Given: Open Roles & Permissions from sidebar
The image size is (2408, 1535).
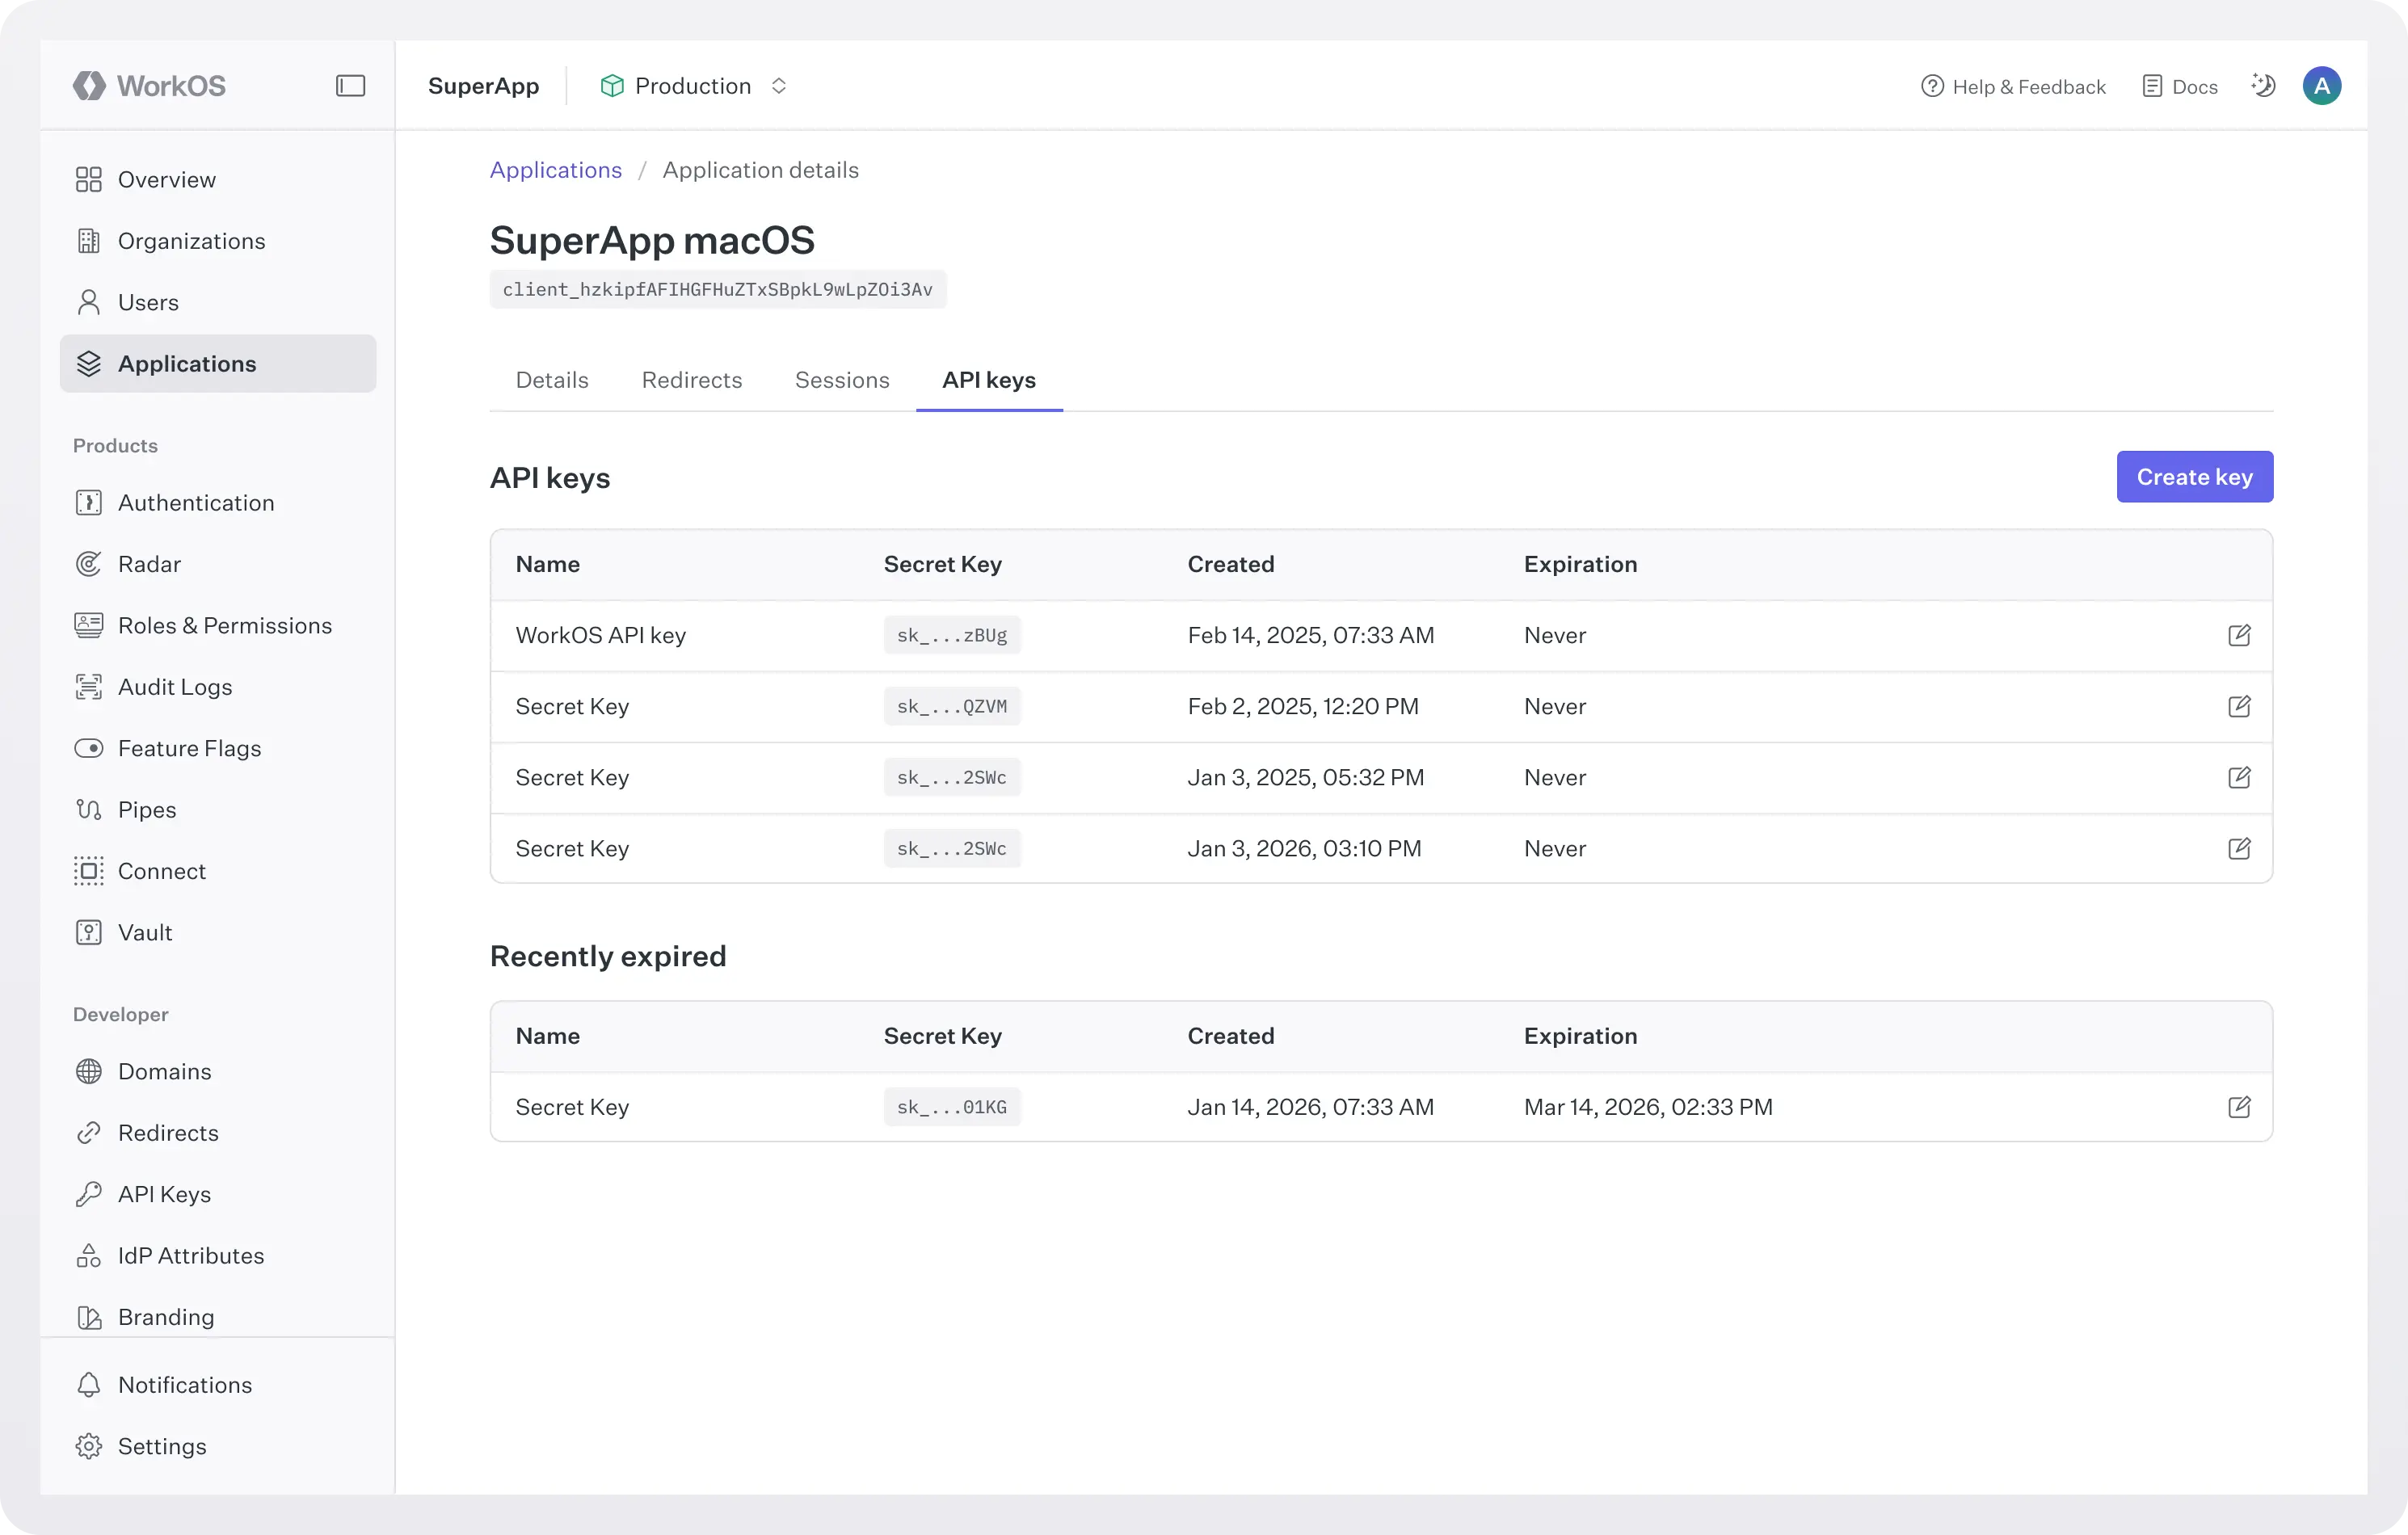Looking at the screenshot, I should point(225,625).
